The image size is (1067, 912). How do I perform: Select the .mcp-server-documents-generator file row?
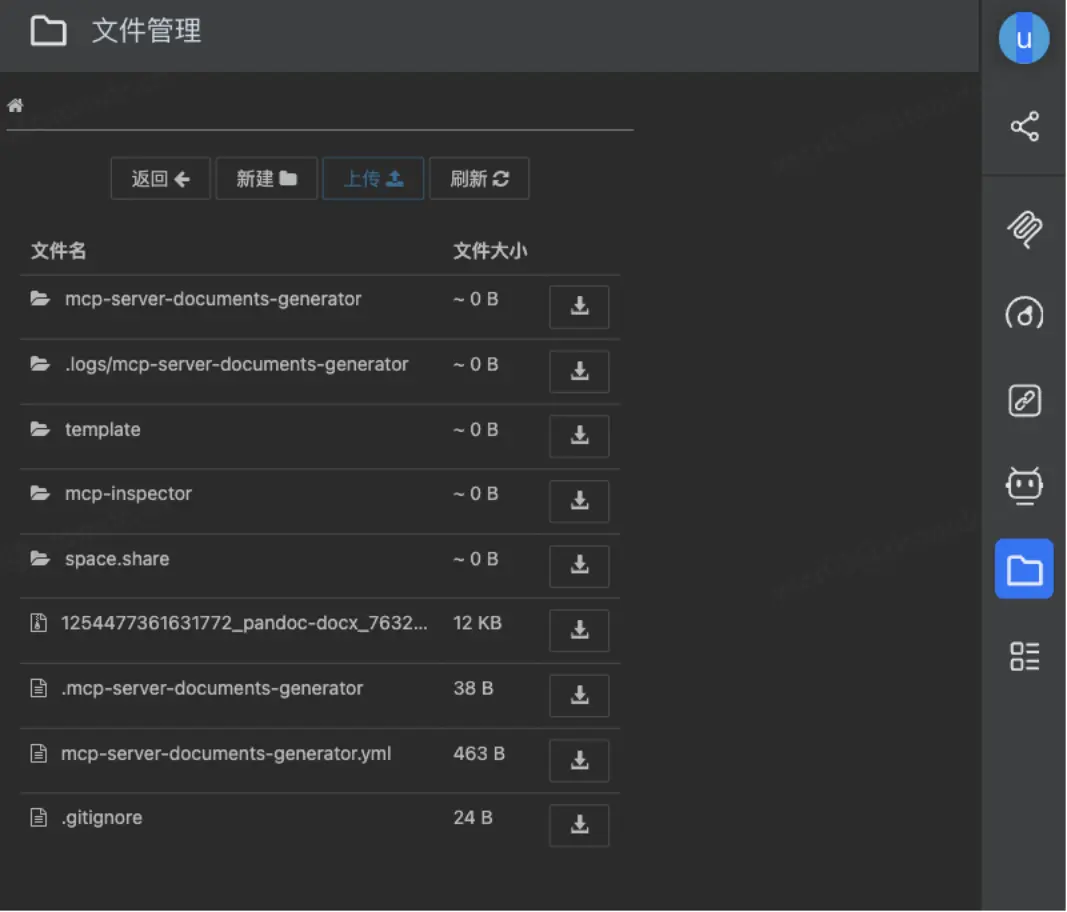(320, 696)
